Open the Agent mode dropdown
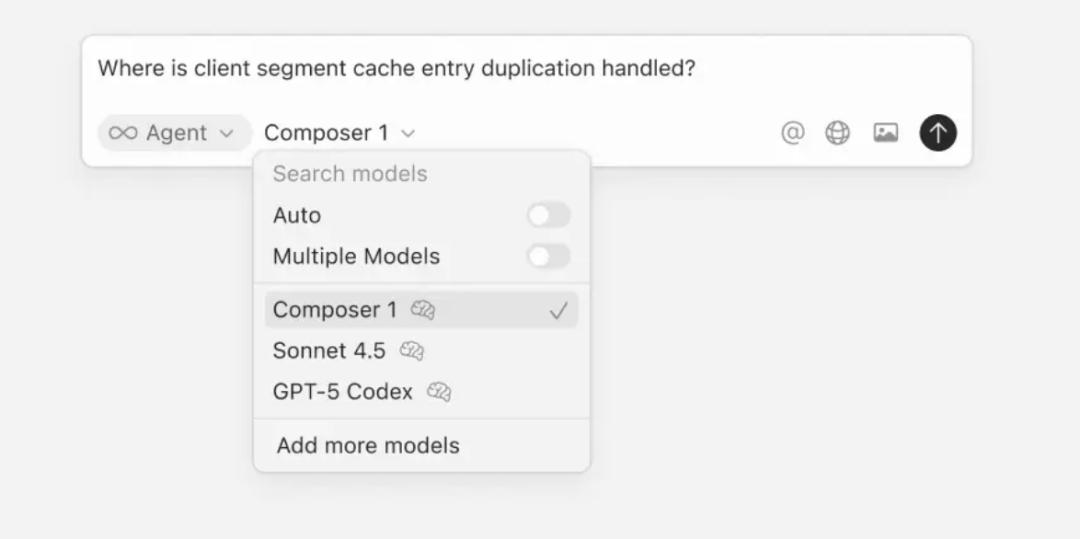This screenshot has width=1080, height=539. coord(175,133)
